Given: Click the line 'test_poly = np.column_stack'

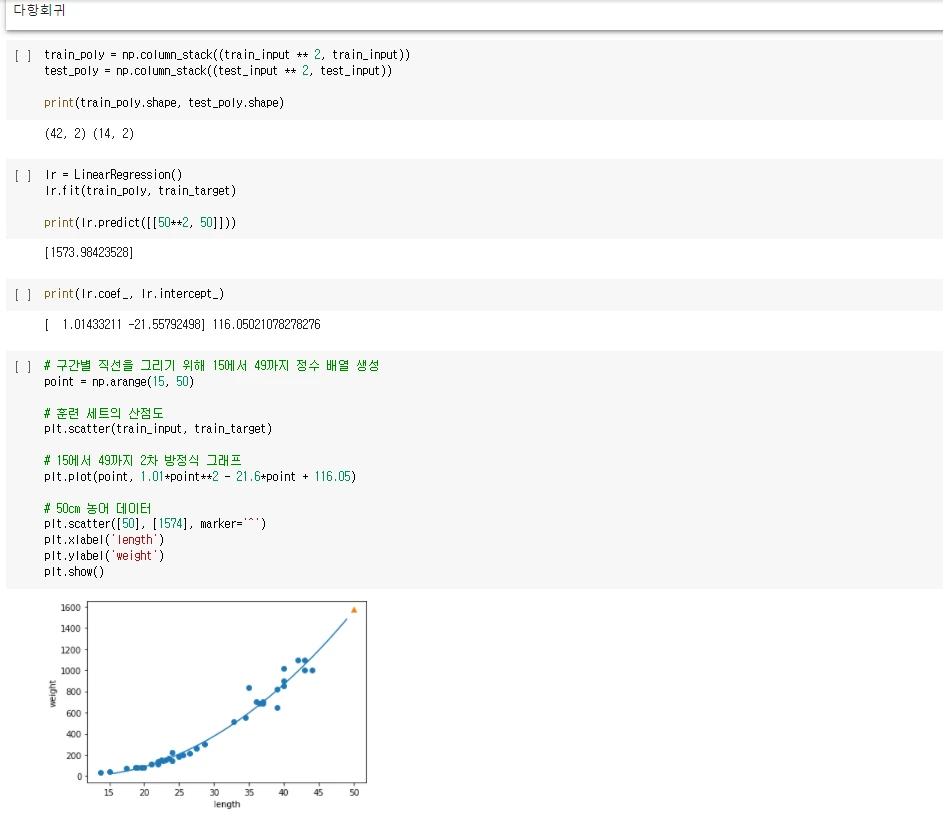Looking at the screenshot, I should 218,71.
